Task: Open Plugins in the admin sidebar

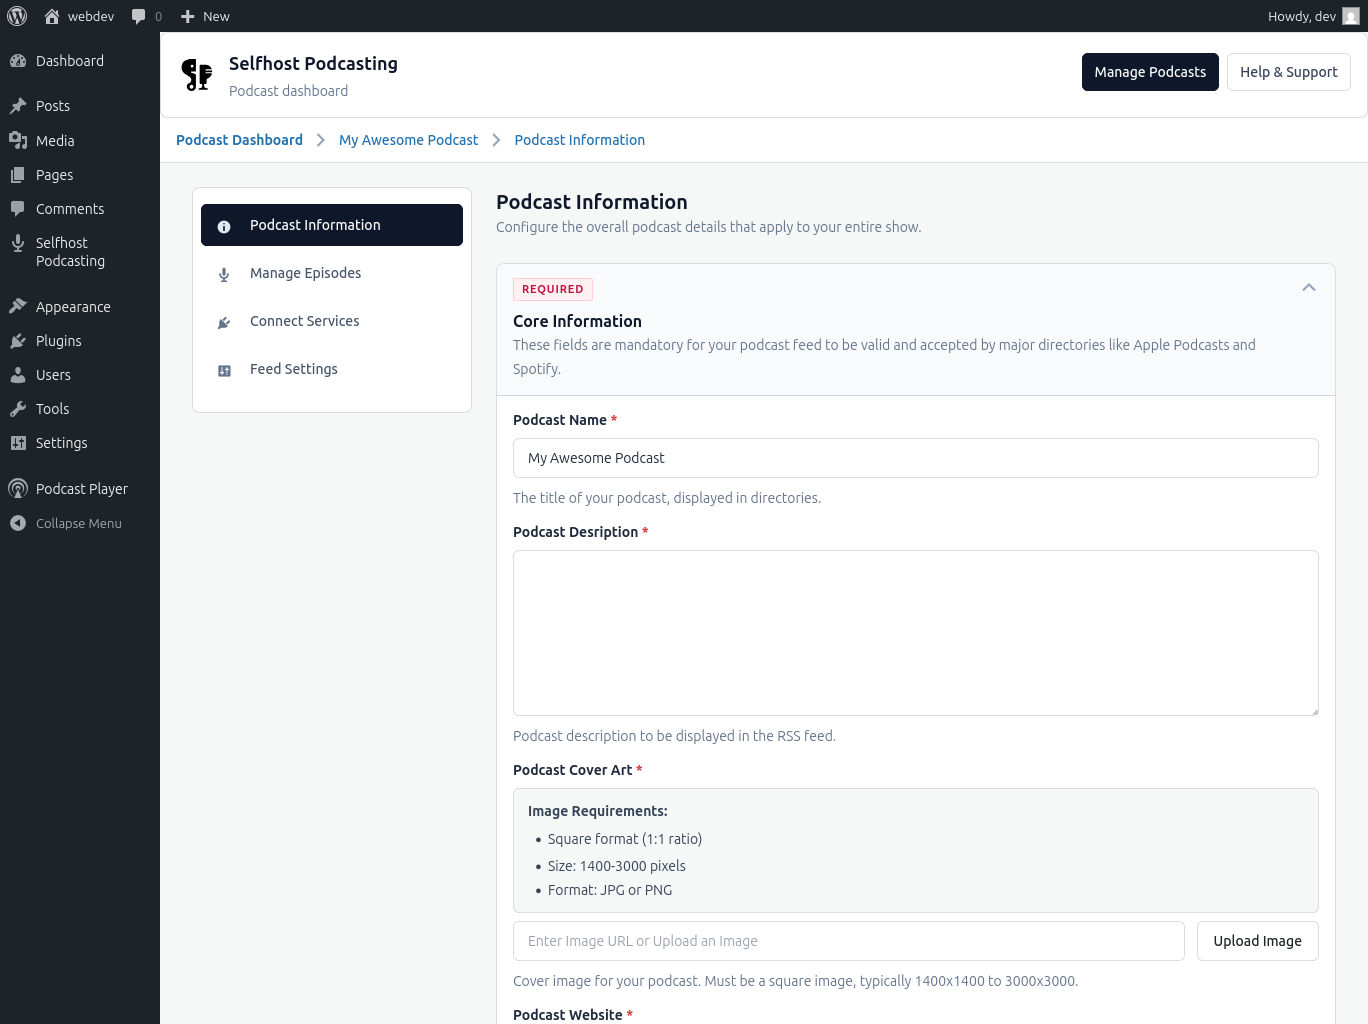Action: (x=58, y=341)
